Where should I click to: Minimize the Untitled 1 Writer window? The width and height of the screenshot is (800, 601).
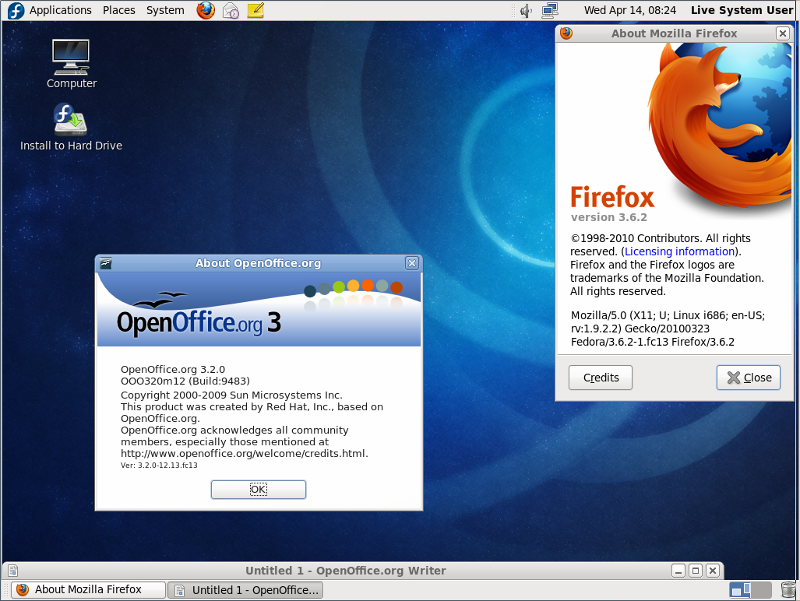pos(678,570)
